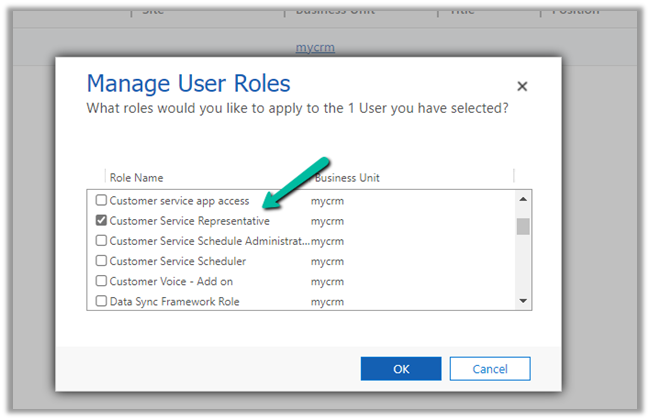650x420 pixels.
Task: Click the Customer Service Representative role name
Action: click(x=189, y=221)
